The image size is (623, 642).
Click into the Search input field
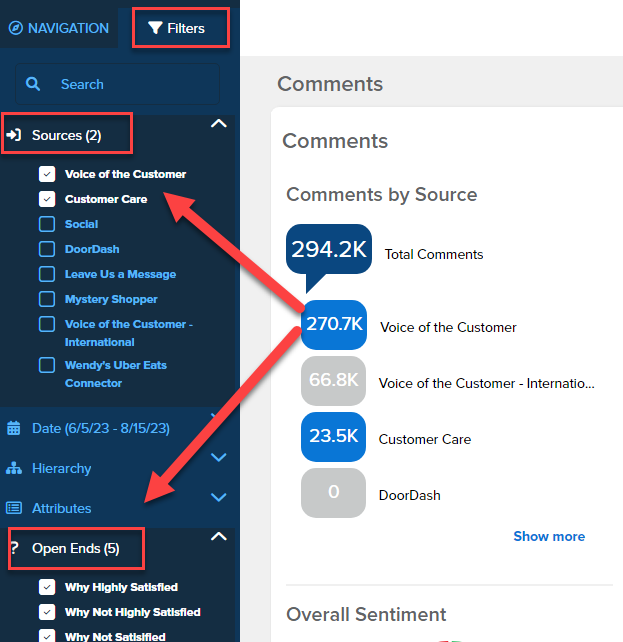point(130,85)
